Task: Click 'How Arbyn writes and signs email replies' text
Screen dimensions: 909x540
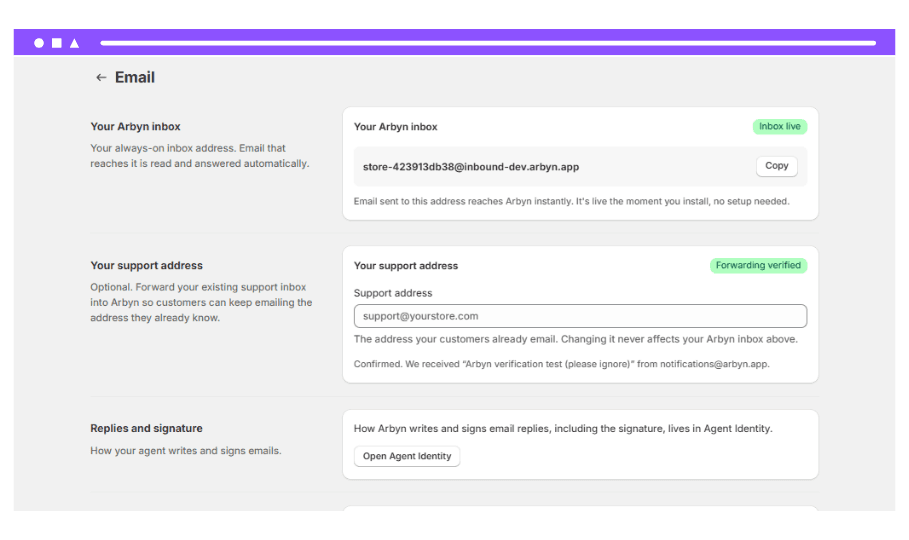Action: tap(563, 429)
